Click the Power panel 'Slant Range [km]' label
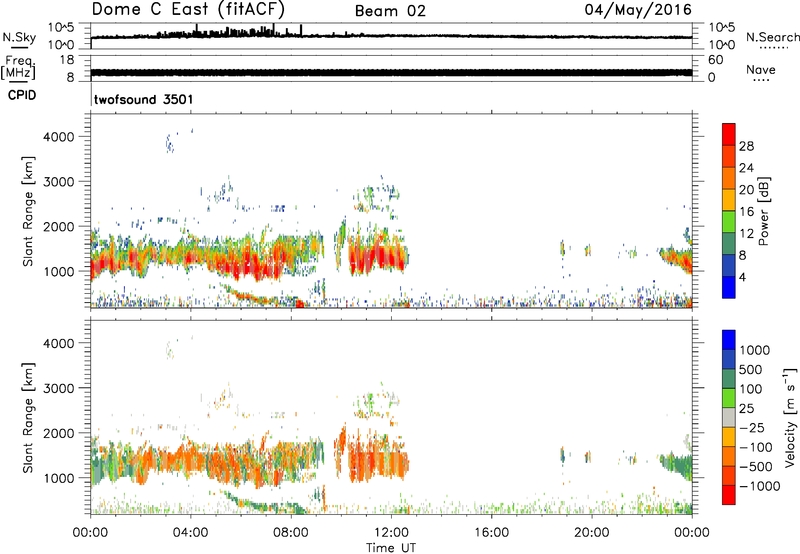The width and height of the screenshot is (800, 554). point(28,212)
